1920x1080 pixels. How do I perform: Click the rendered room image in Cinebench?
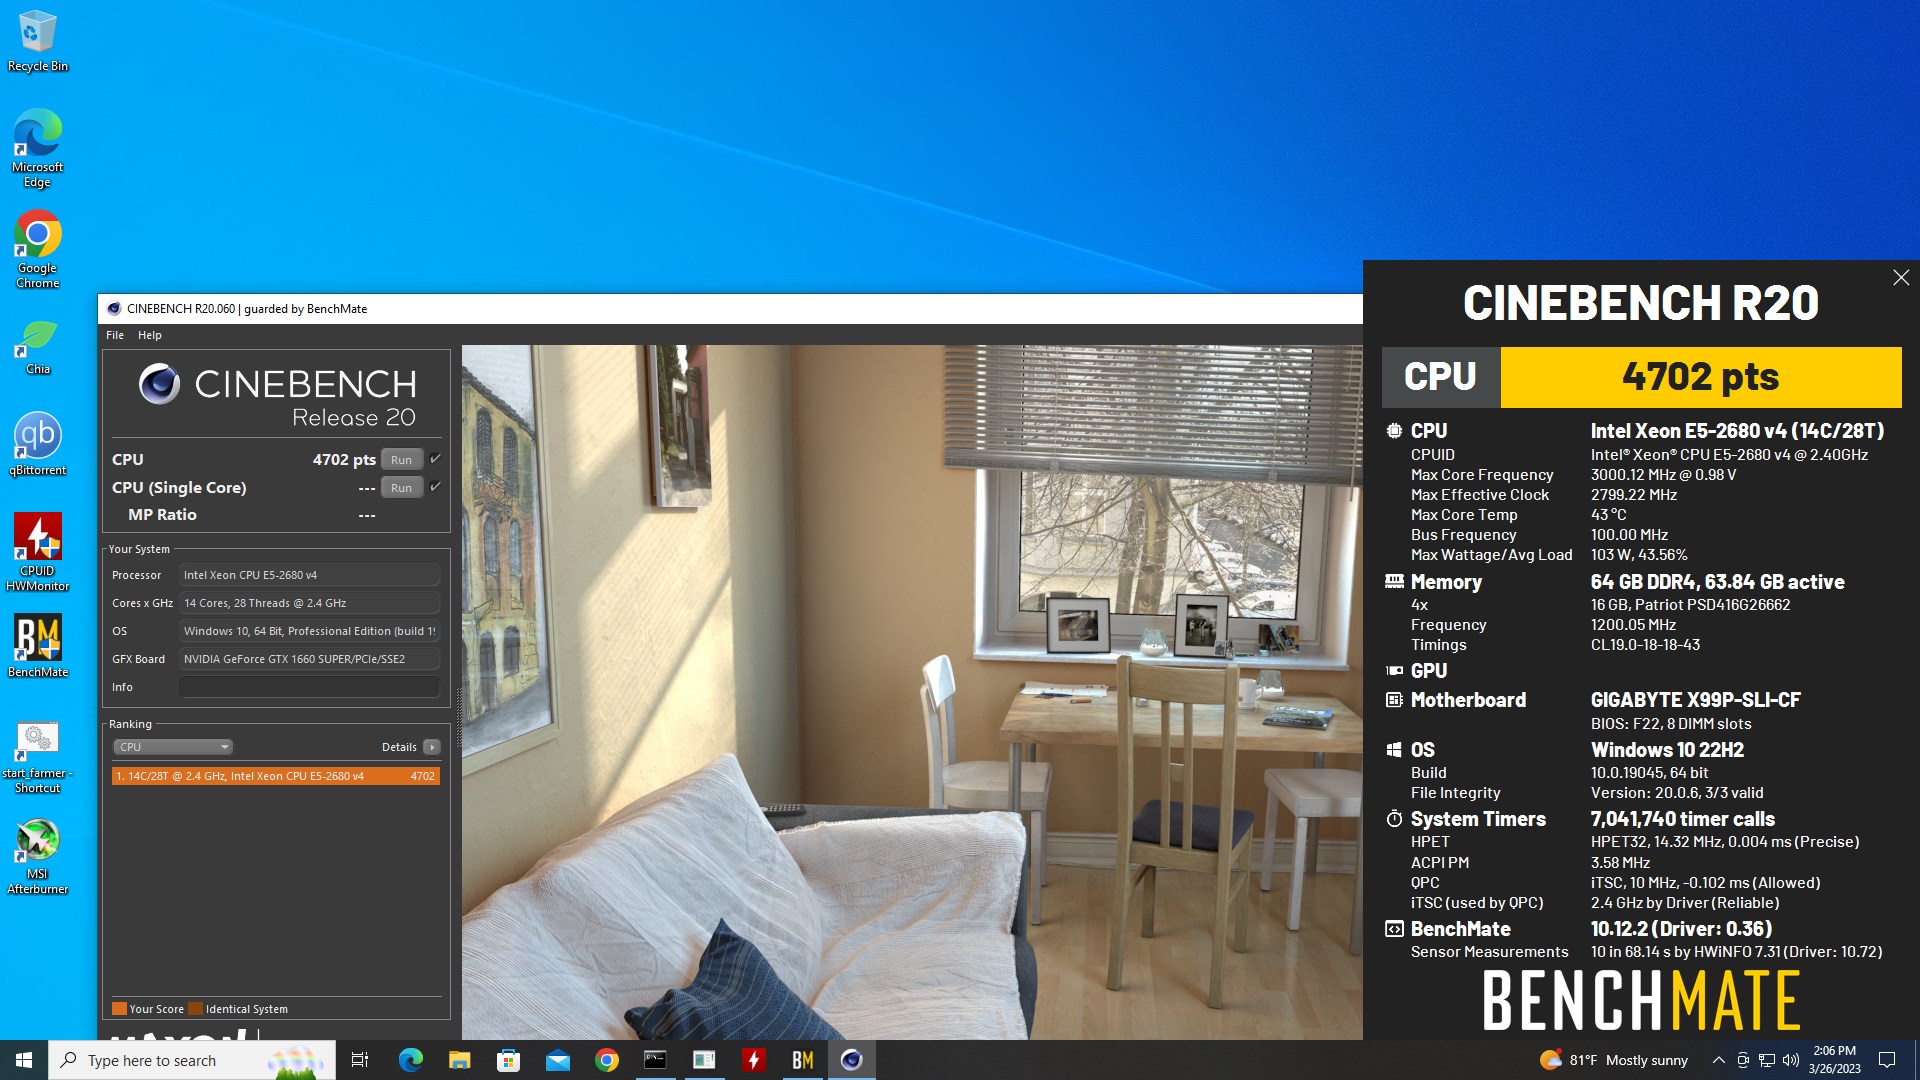pyautogui.click(x=912, y=692)
